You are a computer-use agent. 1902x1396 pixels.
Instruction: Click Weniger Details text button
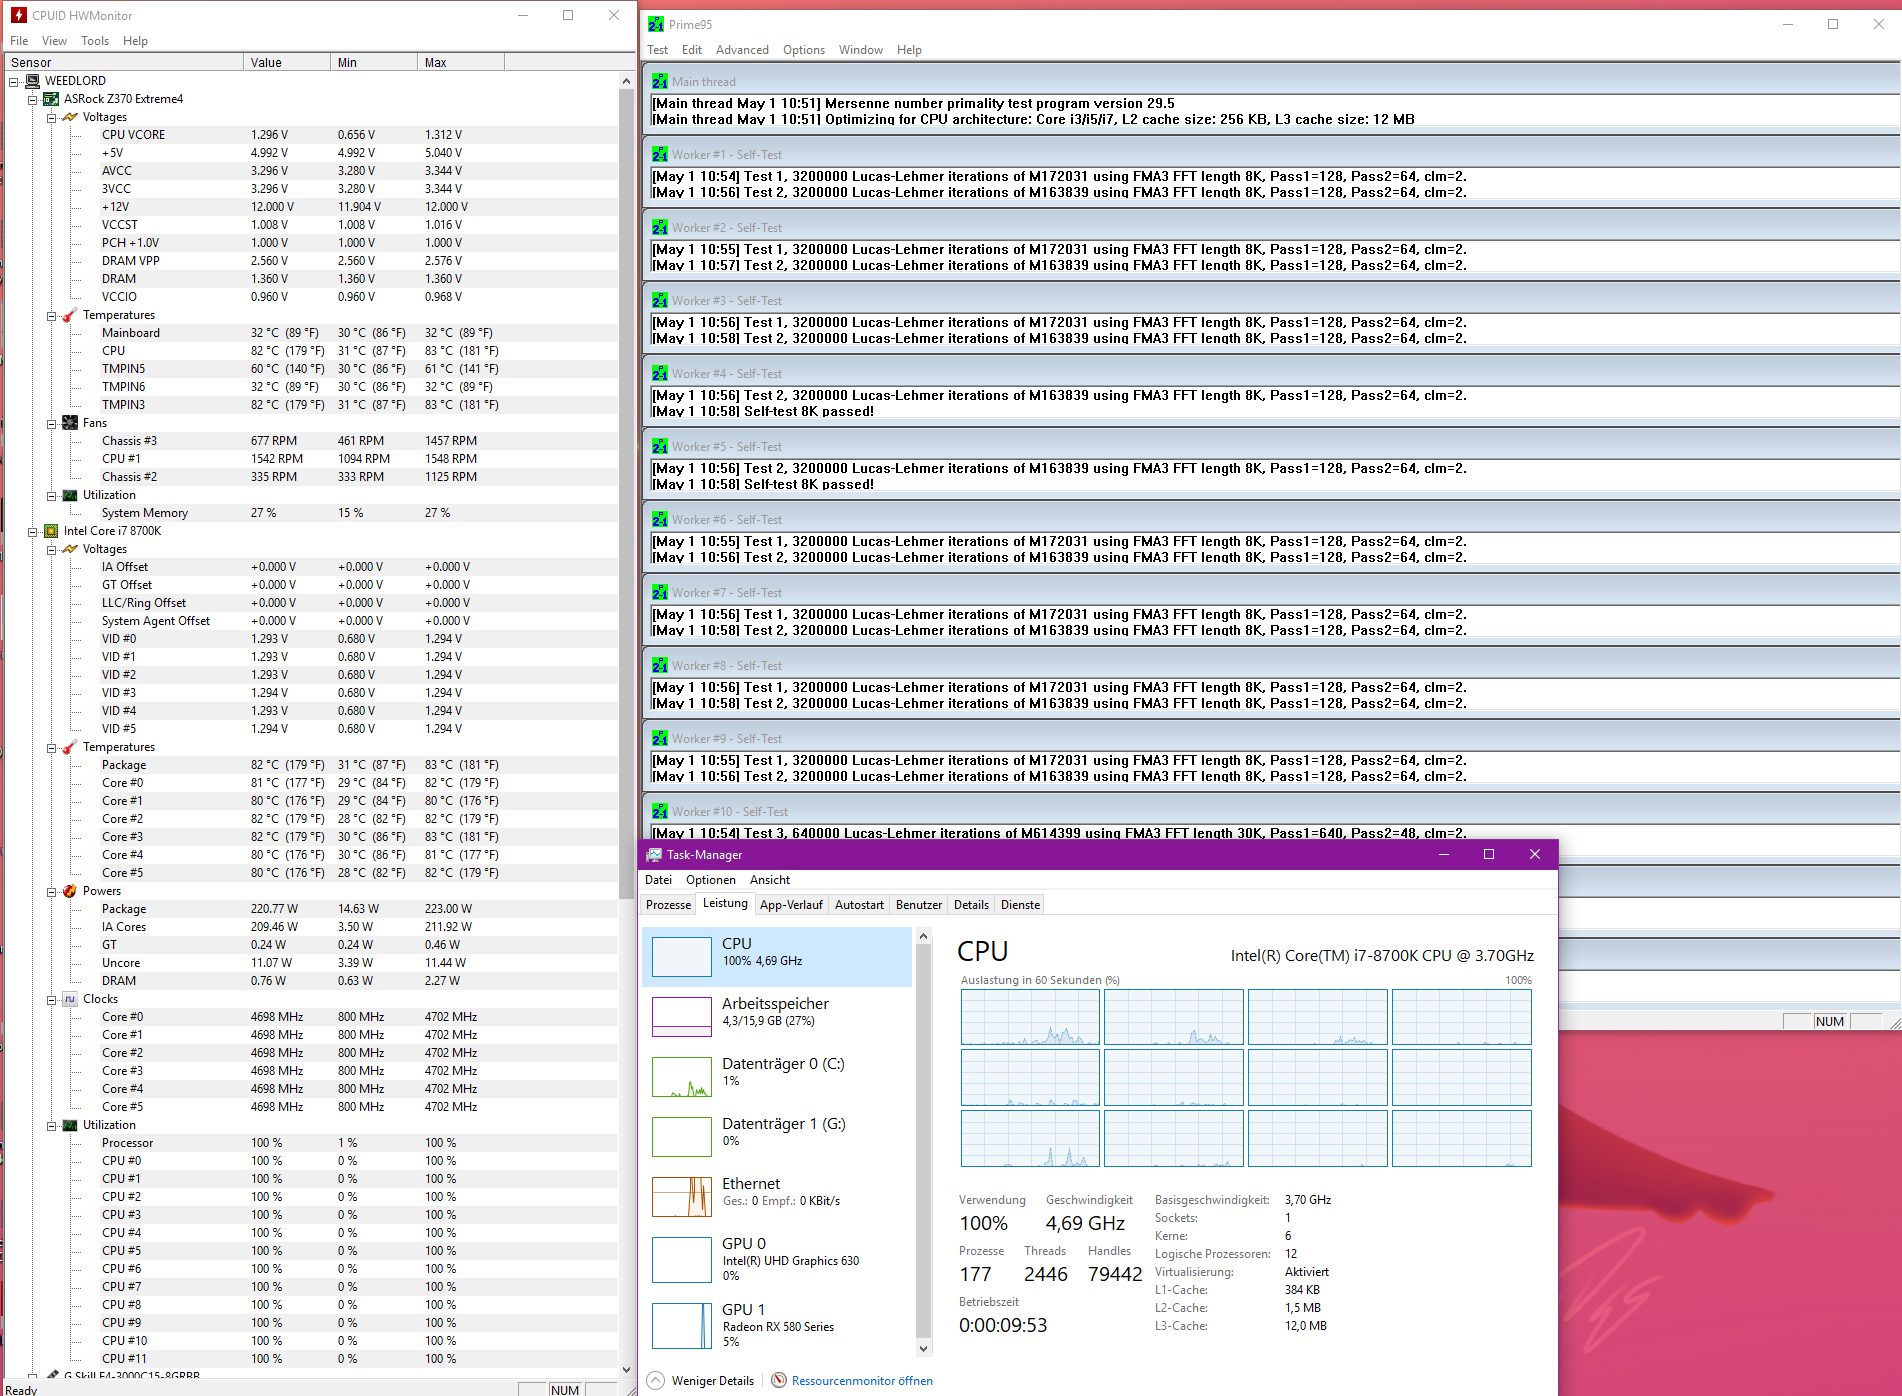[x=713, y=1381]
